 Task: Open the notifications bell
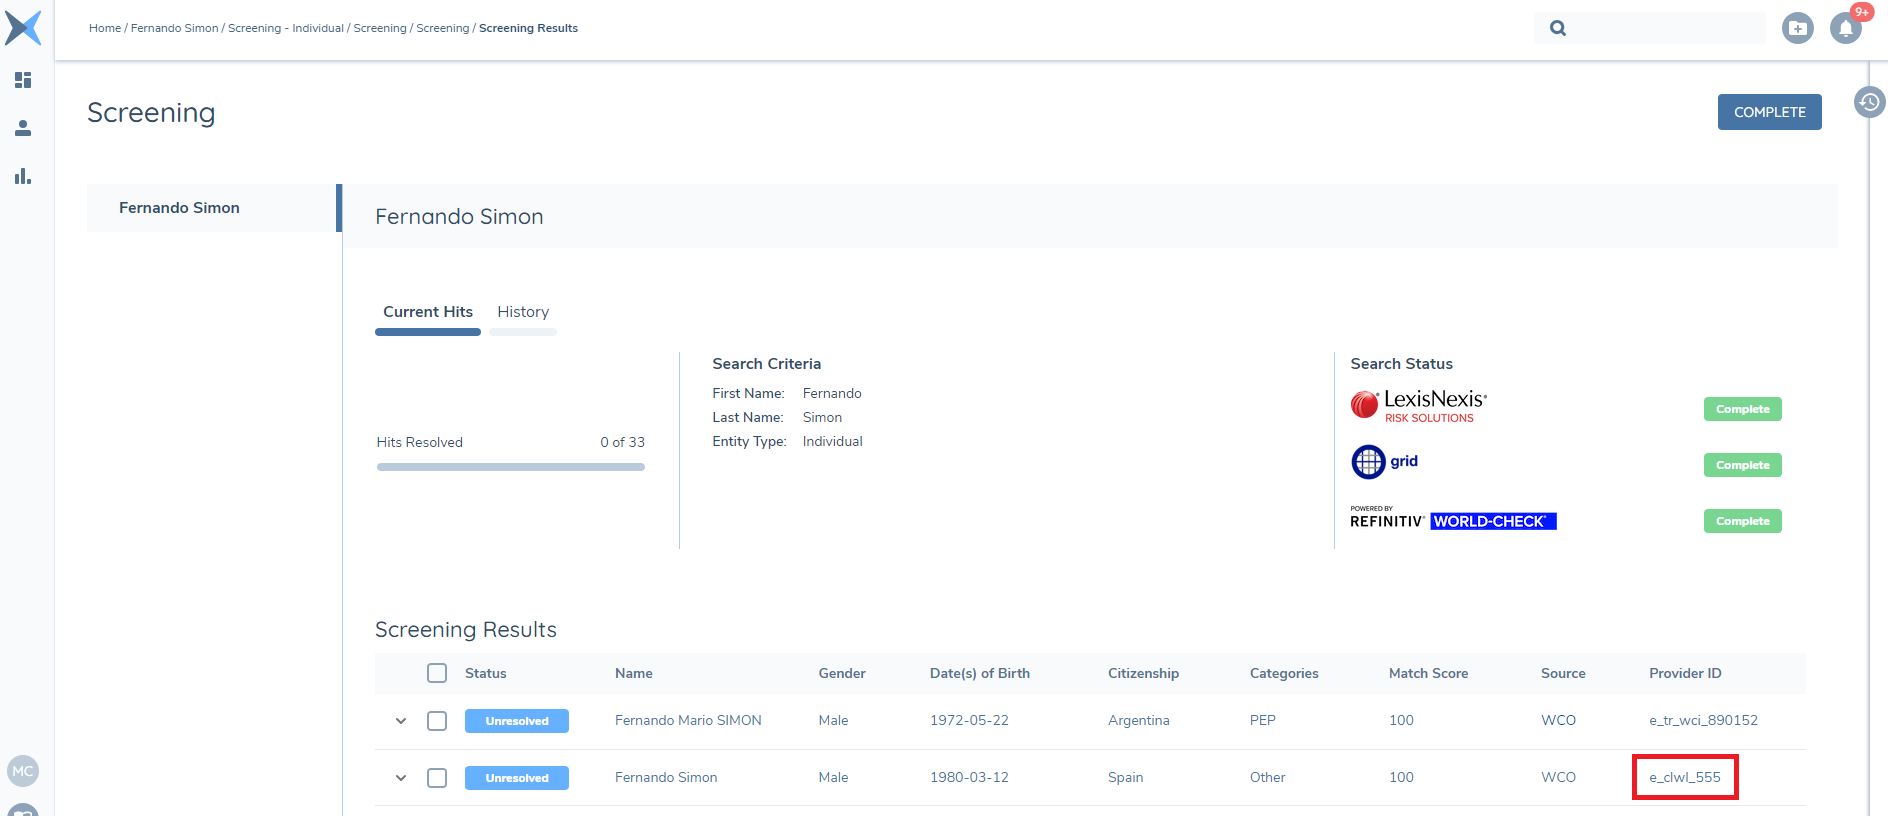point(1845,28)
